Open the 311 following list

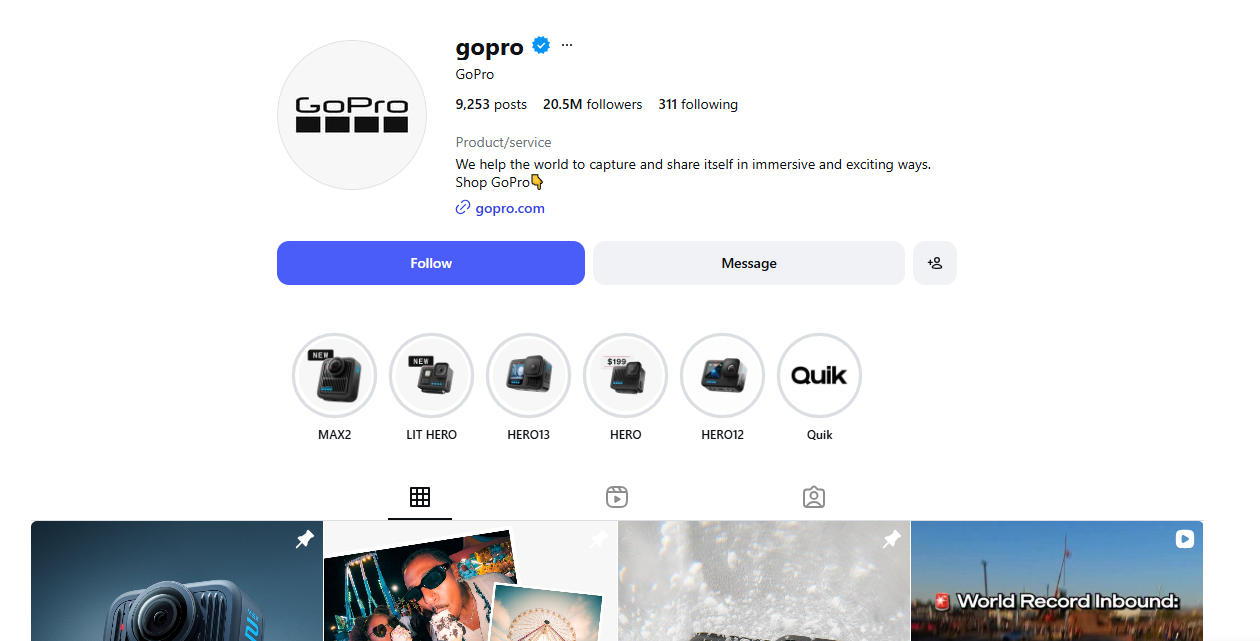(698, 104)
